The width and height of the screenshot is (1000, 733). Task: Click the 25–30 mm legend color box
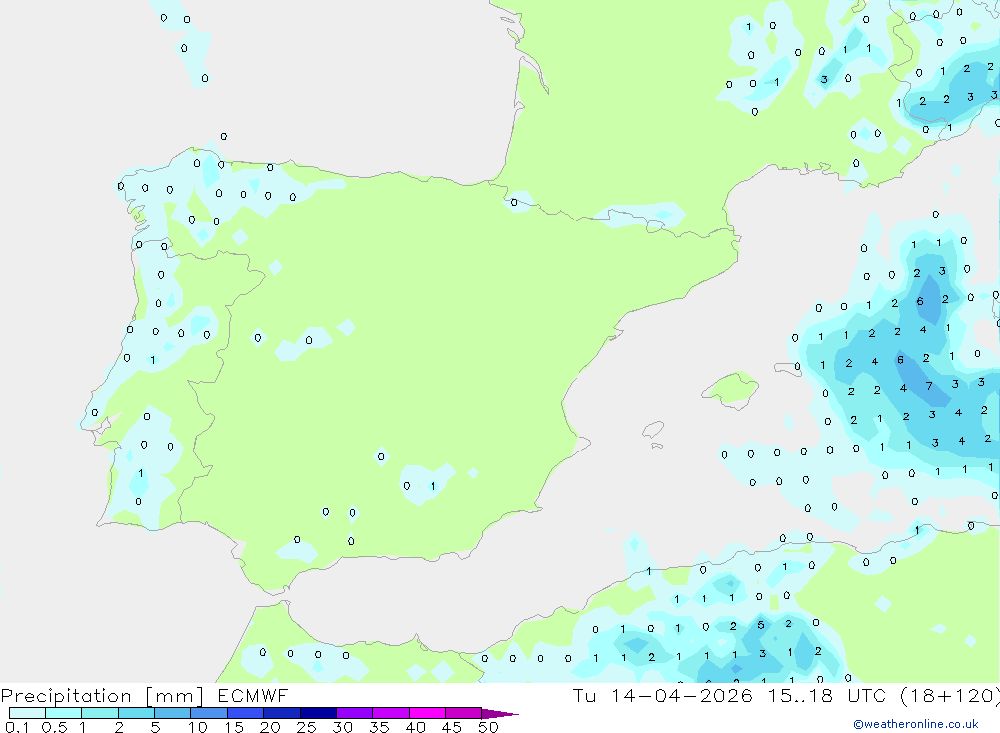(318, 713)
